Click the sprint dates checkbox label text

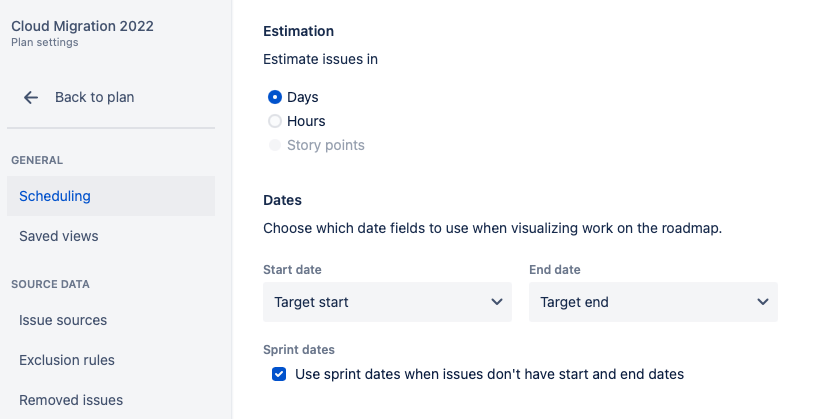(490, 374)
